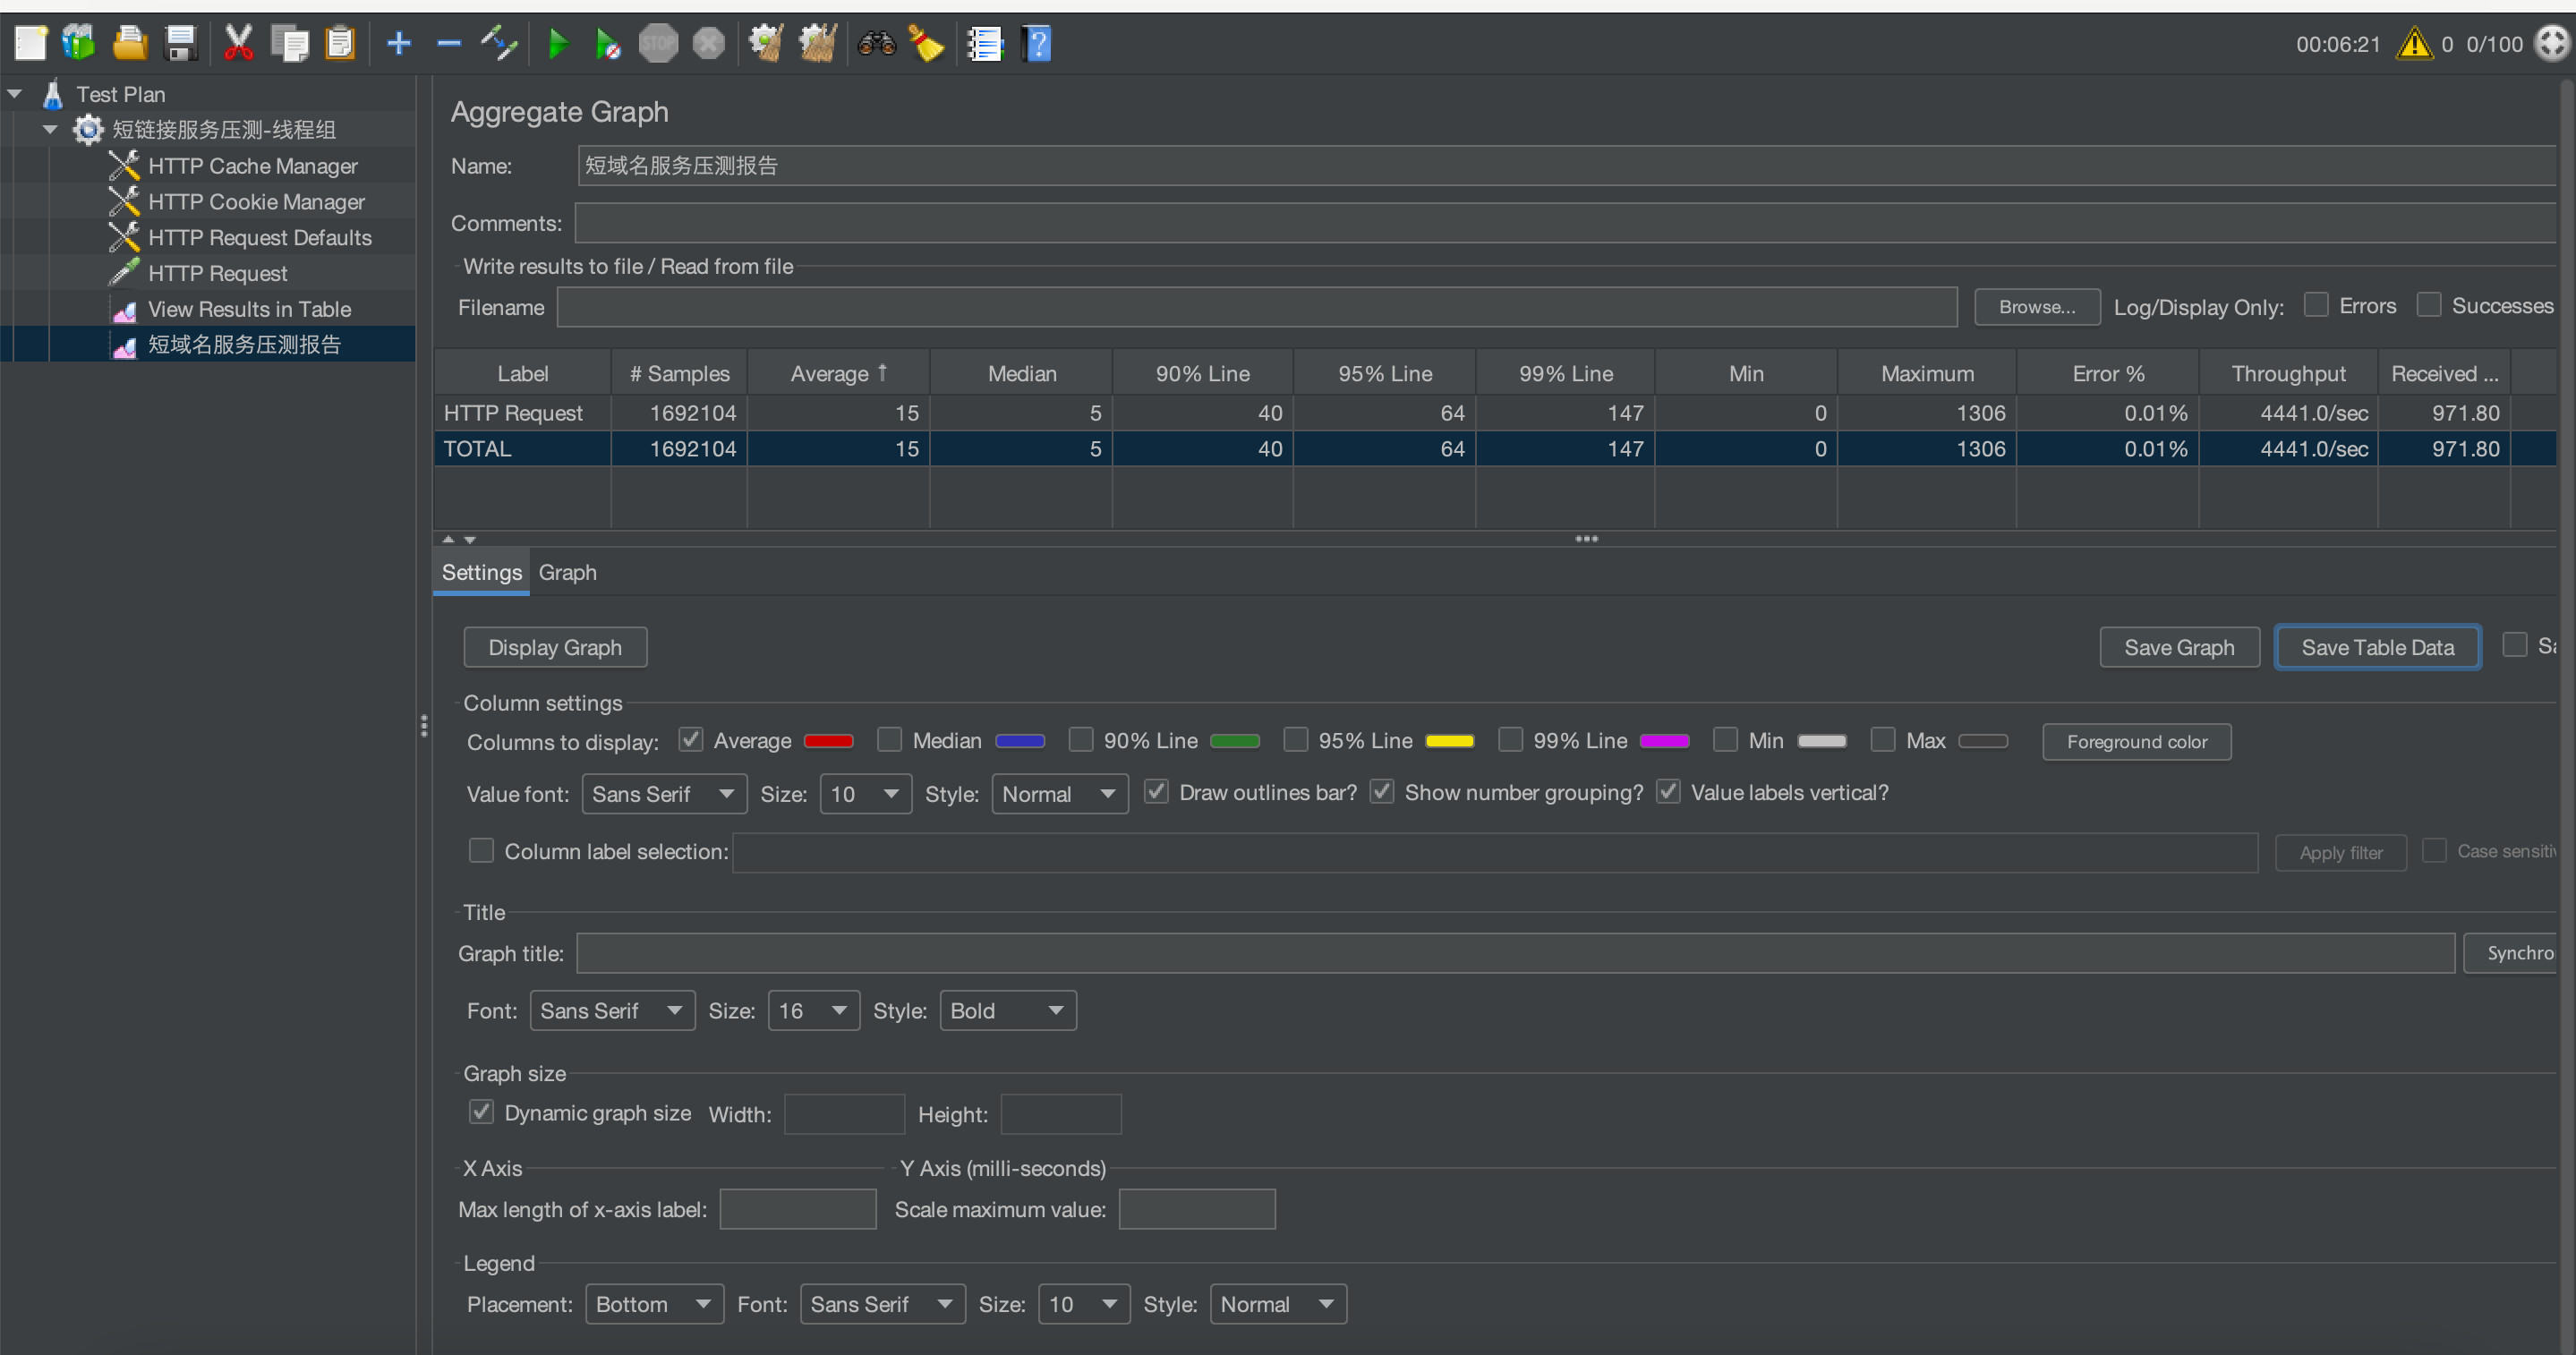
Task: Click the Save Table Data button
Action: click(x=2376, y=647)
